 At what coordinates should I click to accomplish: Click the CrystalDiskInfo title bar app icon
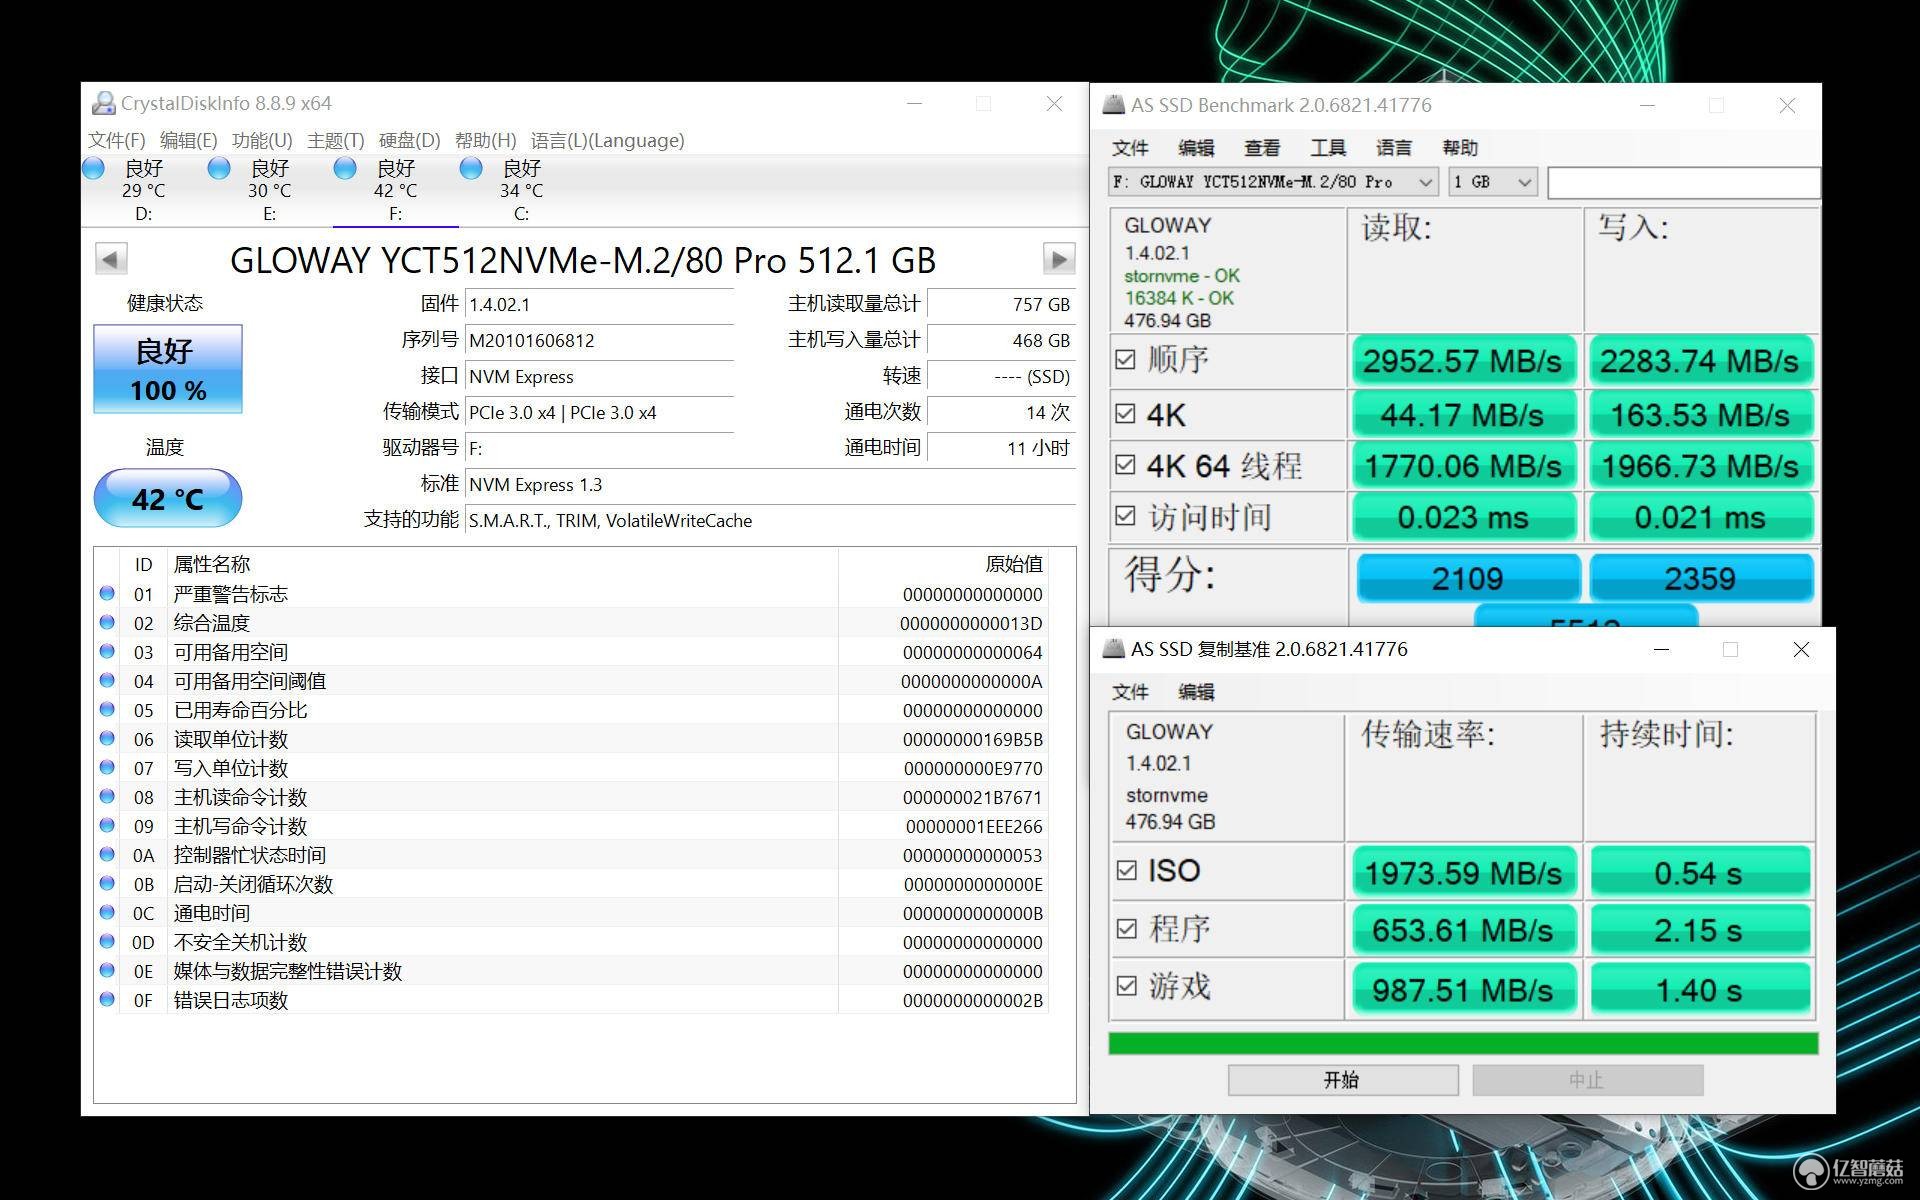click(x=103, y=103)
